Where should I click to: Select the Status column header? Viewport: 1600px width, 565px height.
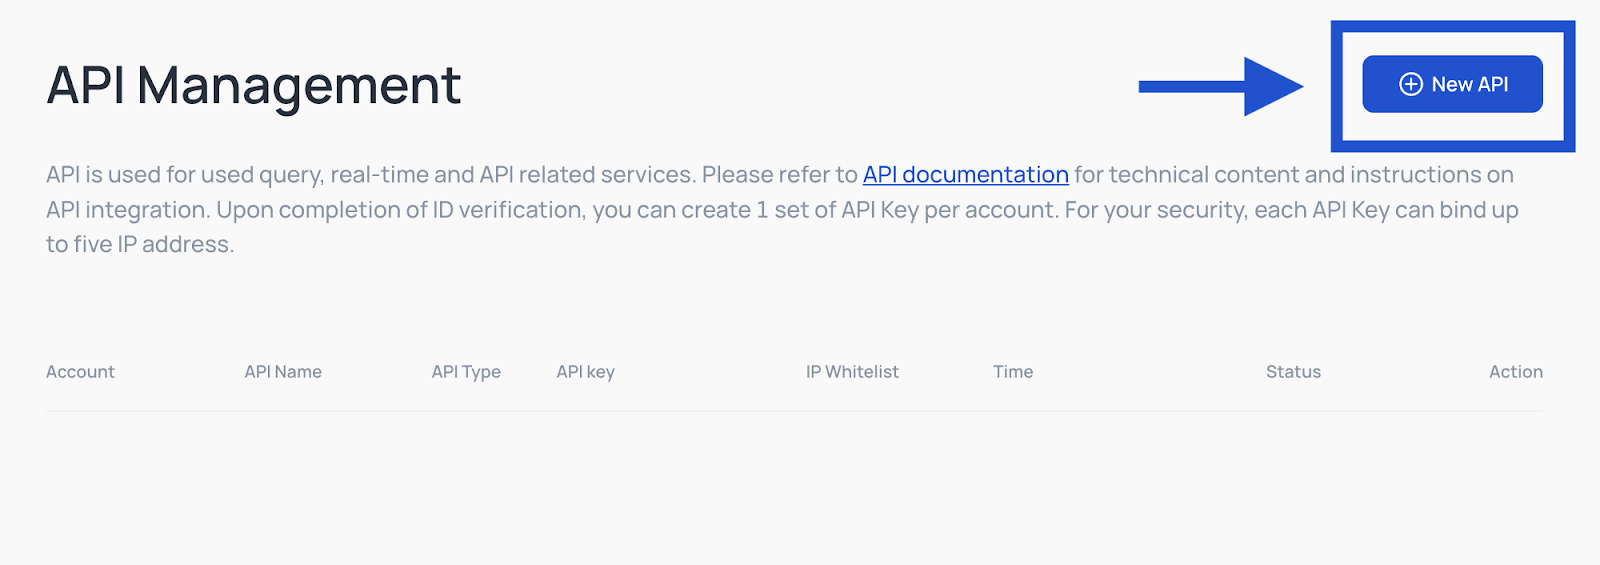point(1293,372)
